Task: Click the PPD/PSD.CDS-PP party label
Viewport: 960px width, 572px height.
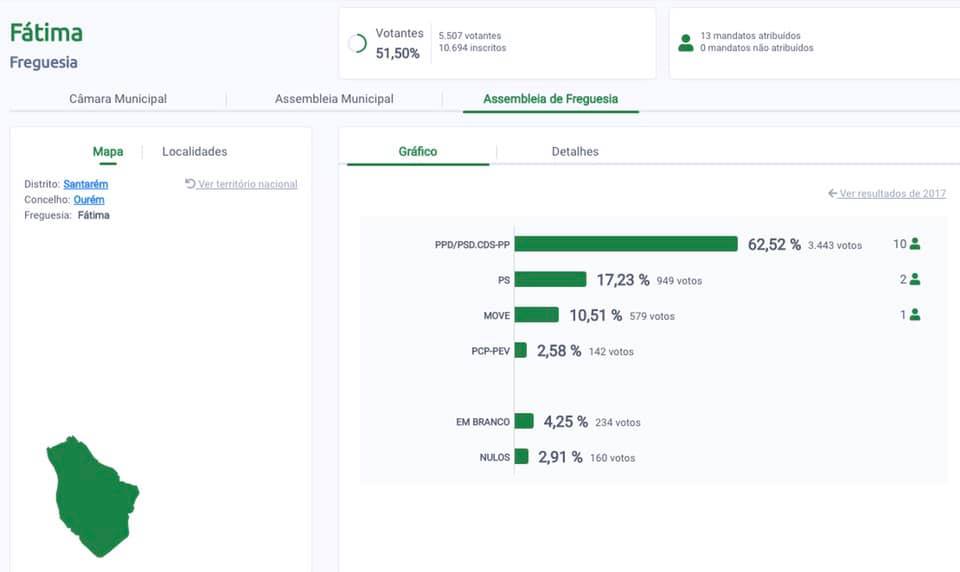Action: tap(472, 245)
